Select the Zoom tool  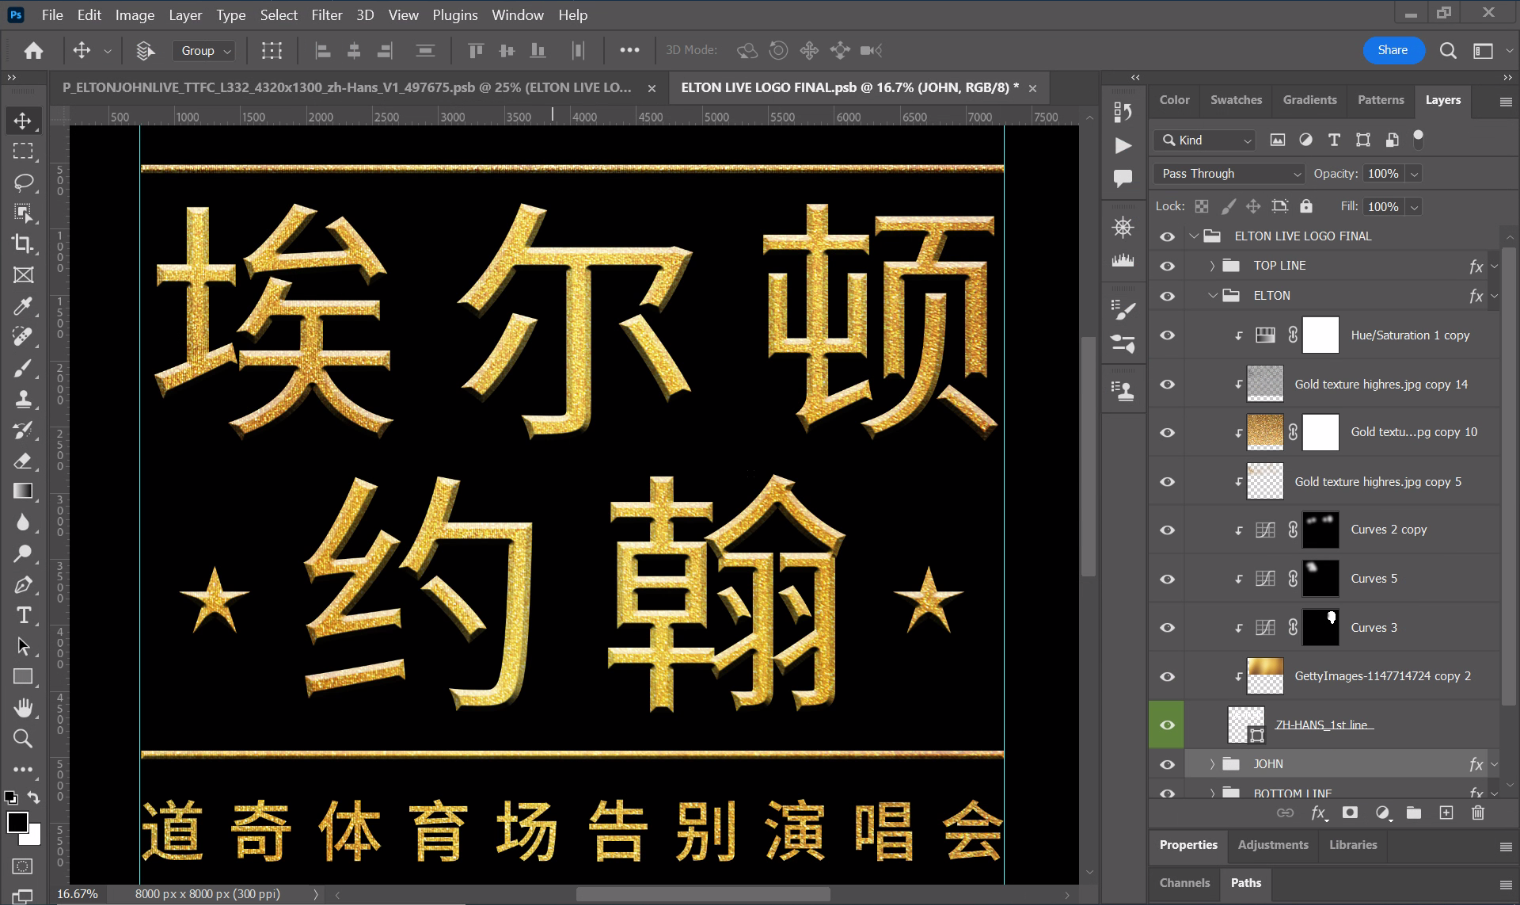click(x=22, y=739)
